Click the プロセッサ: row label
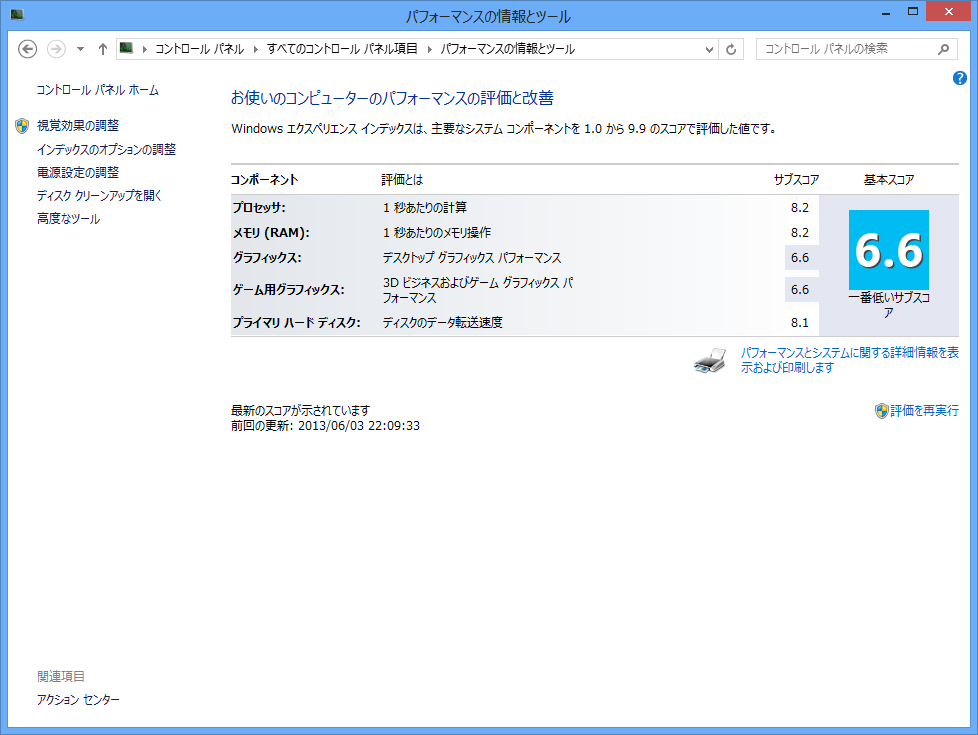978x735 pixels. [x=259, y=208]
